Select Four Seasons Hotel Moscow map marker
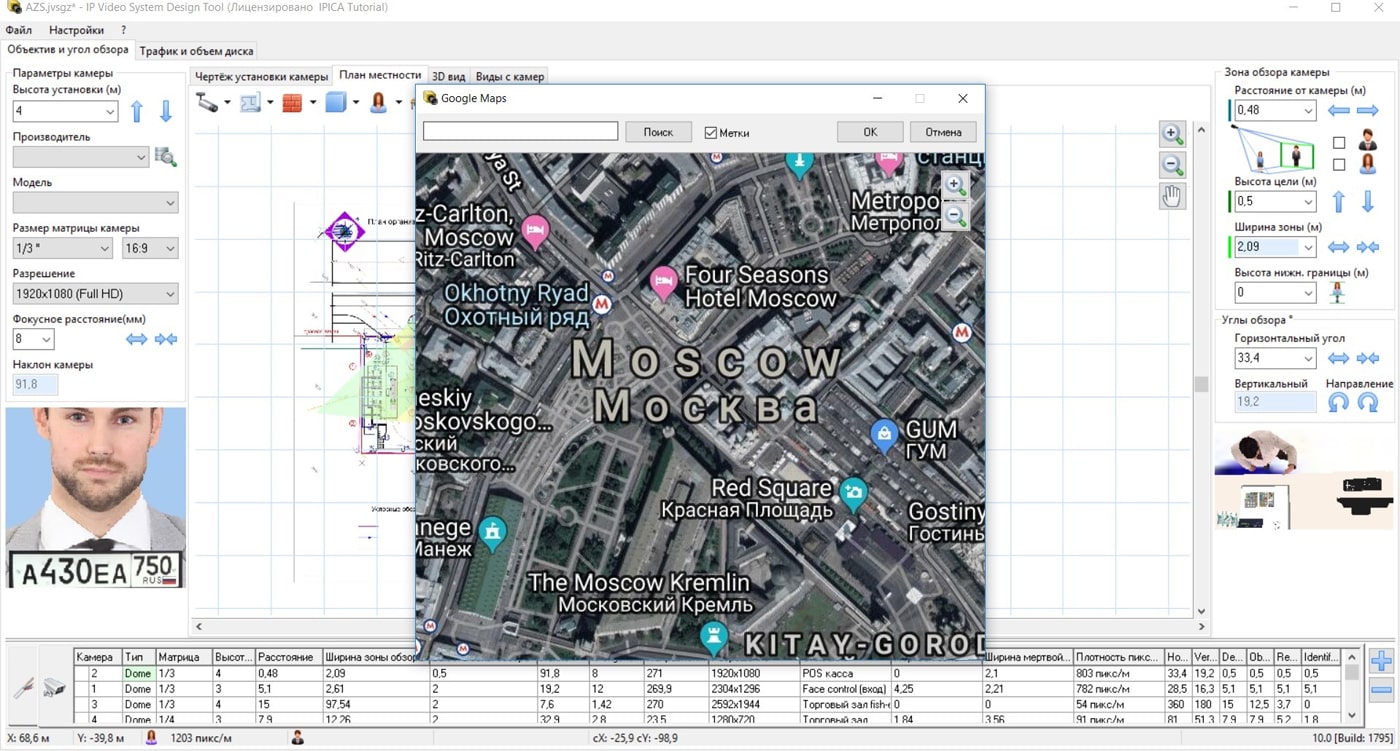This screenshot has width=1400, height=751. tap(662, 283)
